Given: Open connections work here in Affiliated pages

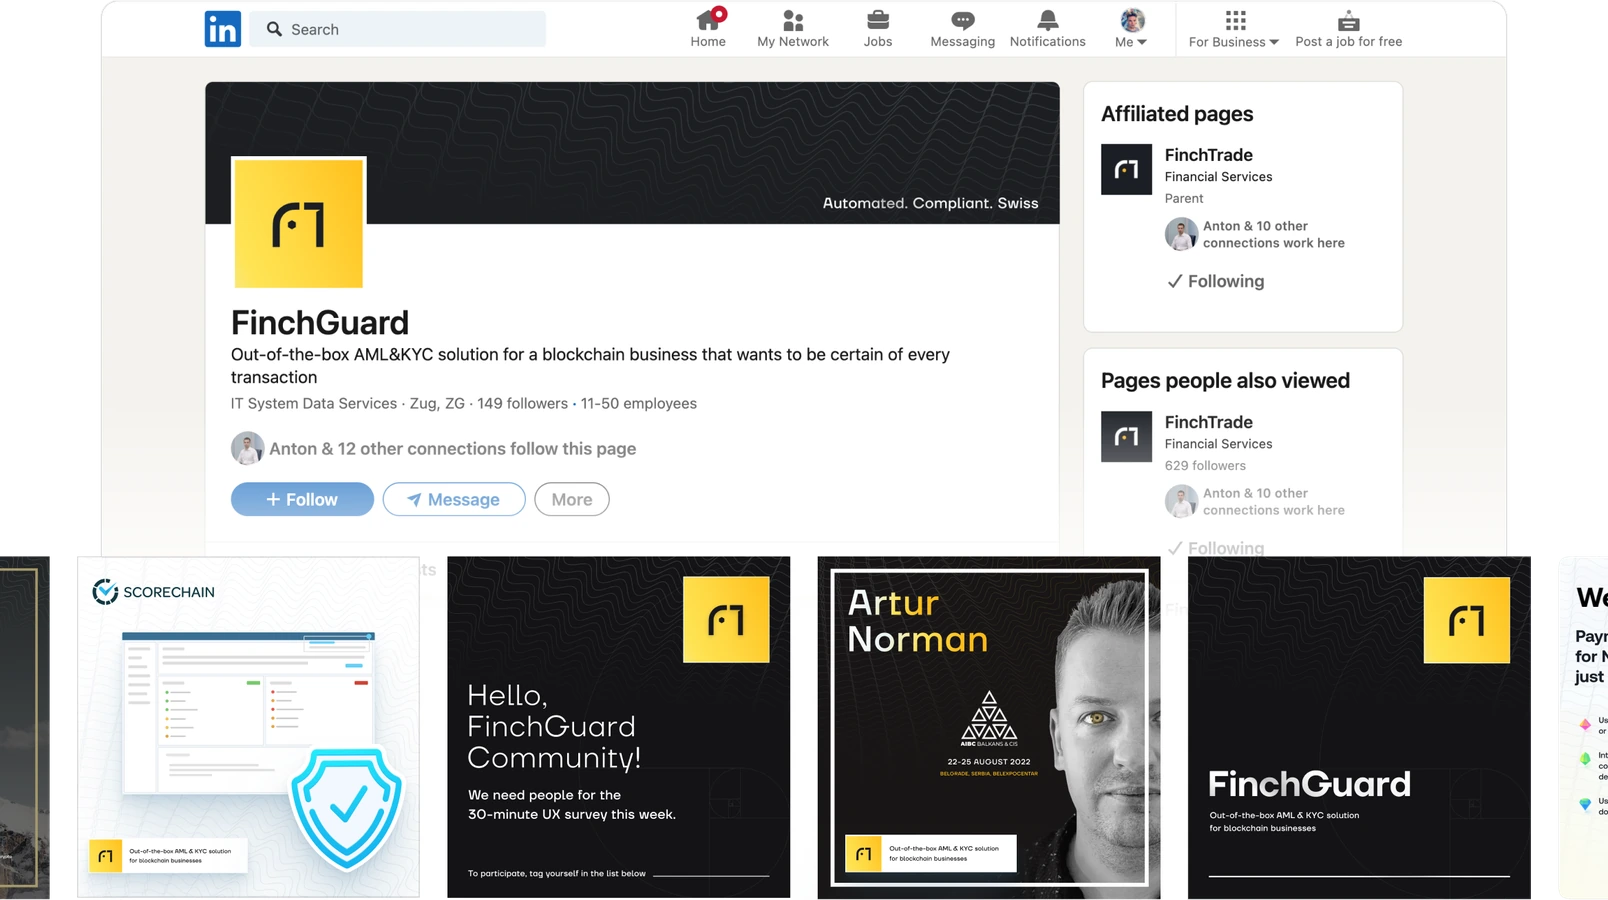Looking at the screenshot, I should click(x=1274, y=234).
